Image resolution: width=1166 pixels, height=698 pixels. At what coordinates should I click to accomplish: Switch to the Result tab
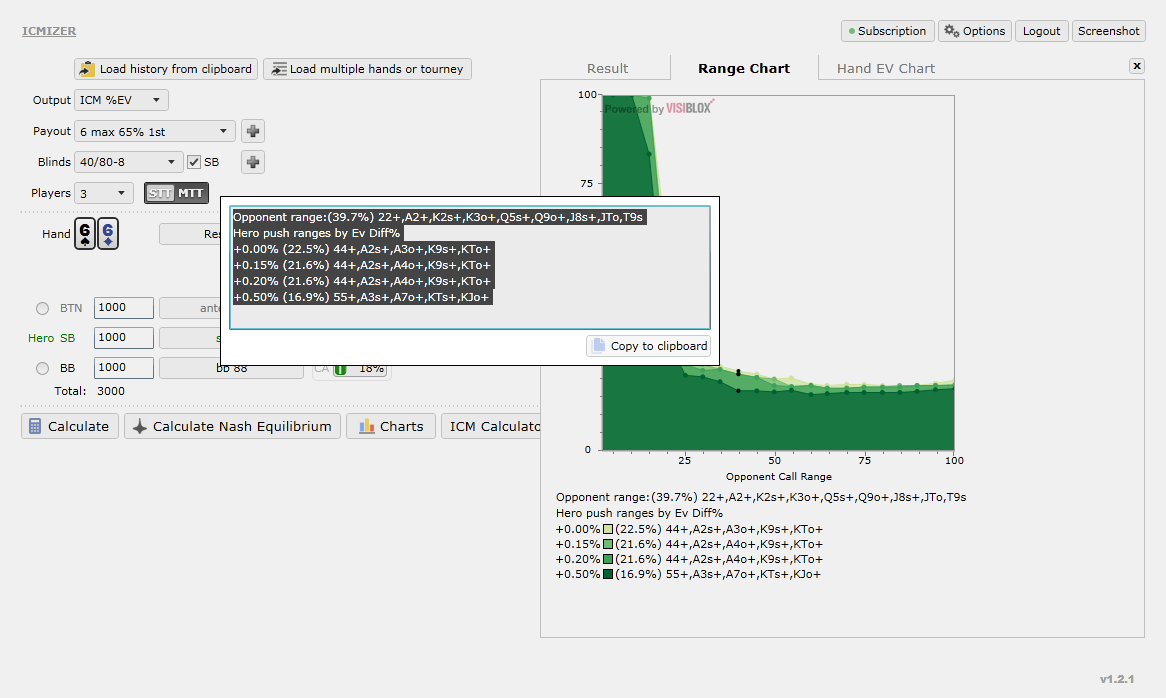(608, 68)
